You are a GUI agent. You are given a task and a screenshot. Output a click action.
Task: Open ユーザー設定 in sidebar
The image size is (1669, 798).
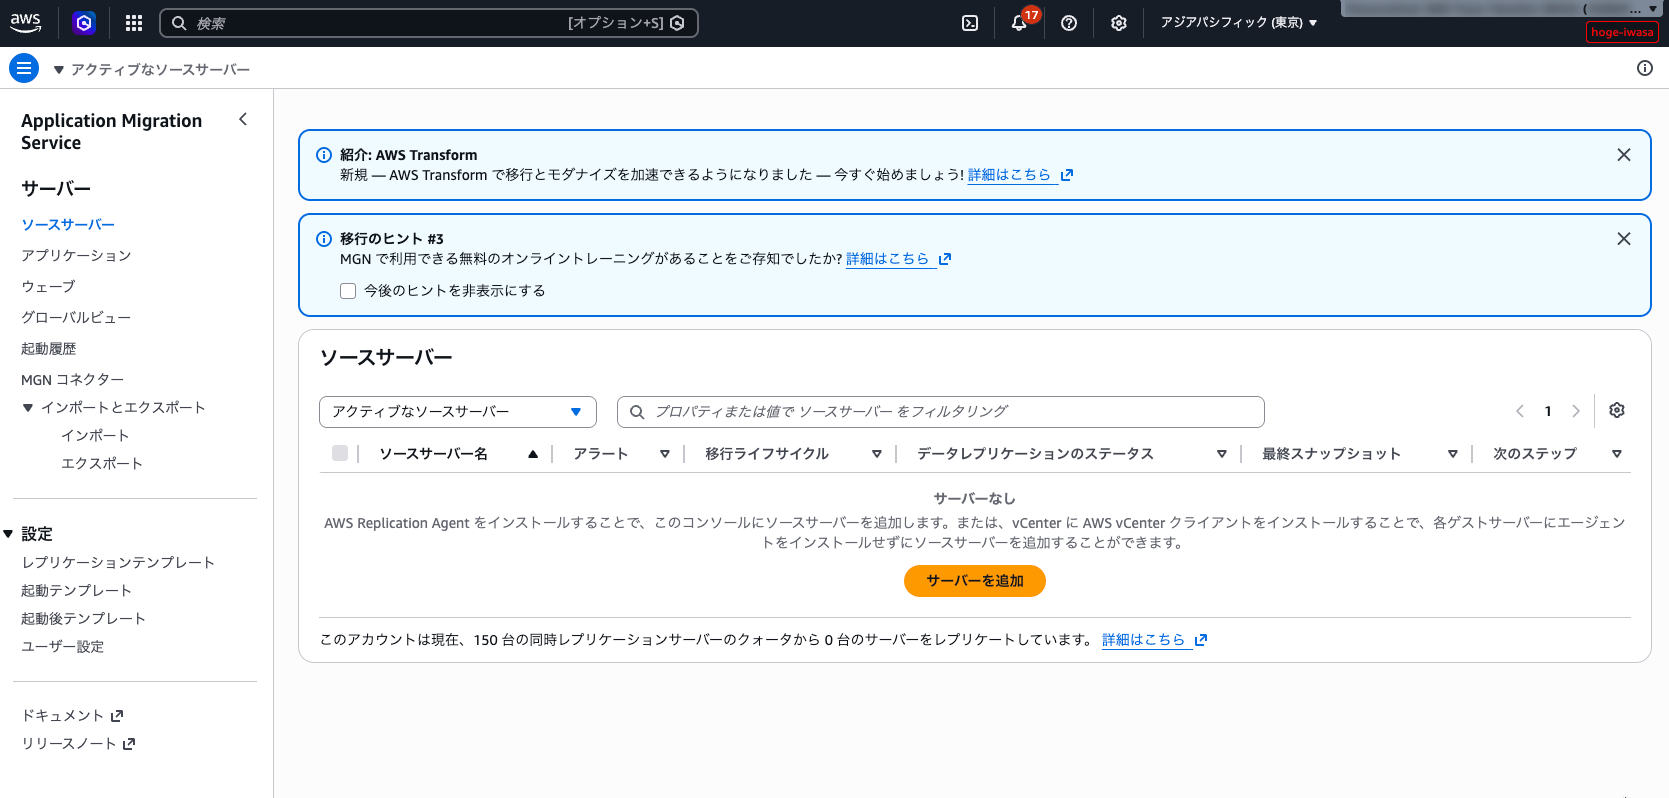coord(62,647)
